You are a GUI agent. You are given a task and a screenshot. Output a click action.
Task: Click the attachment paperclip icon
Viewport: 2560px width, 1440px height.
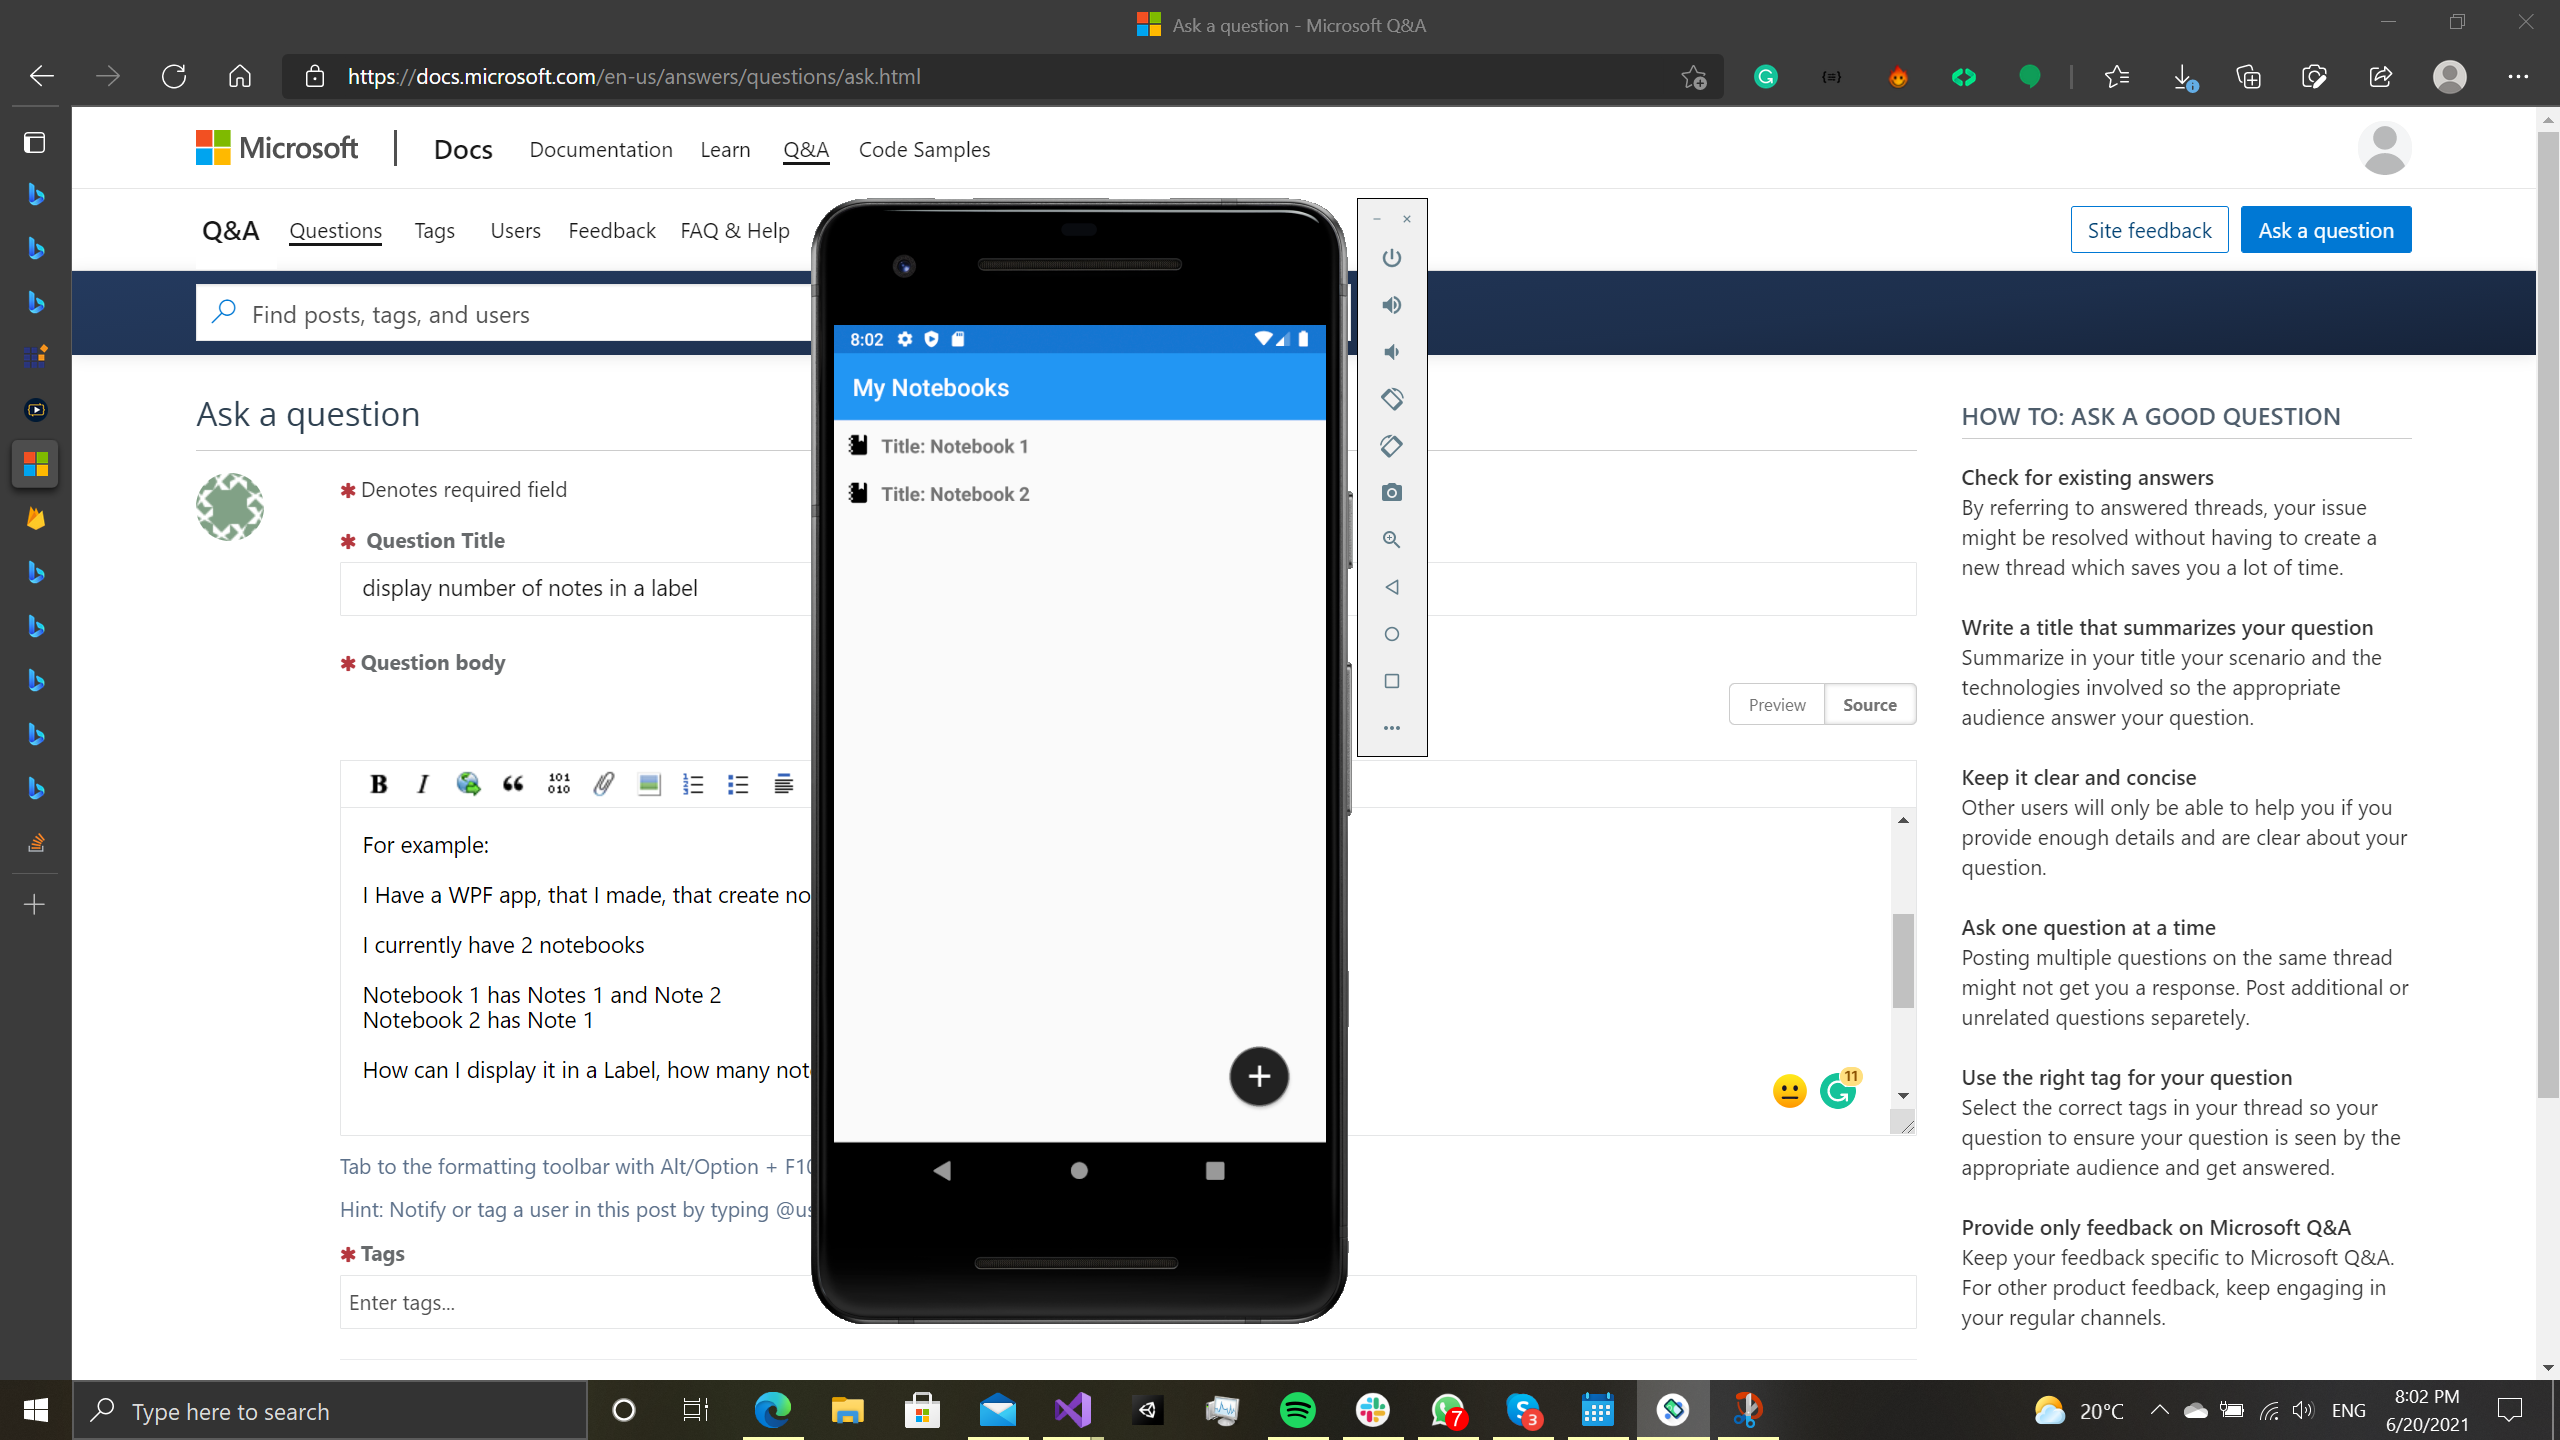coord(604,784)
